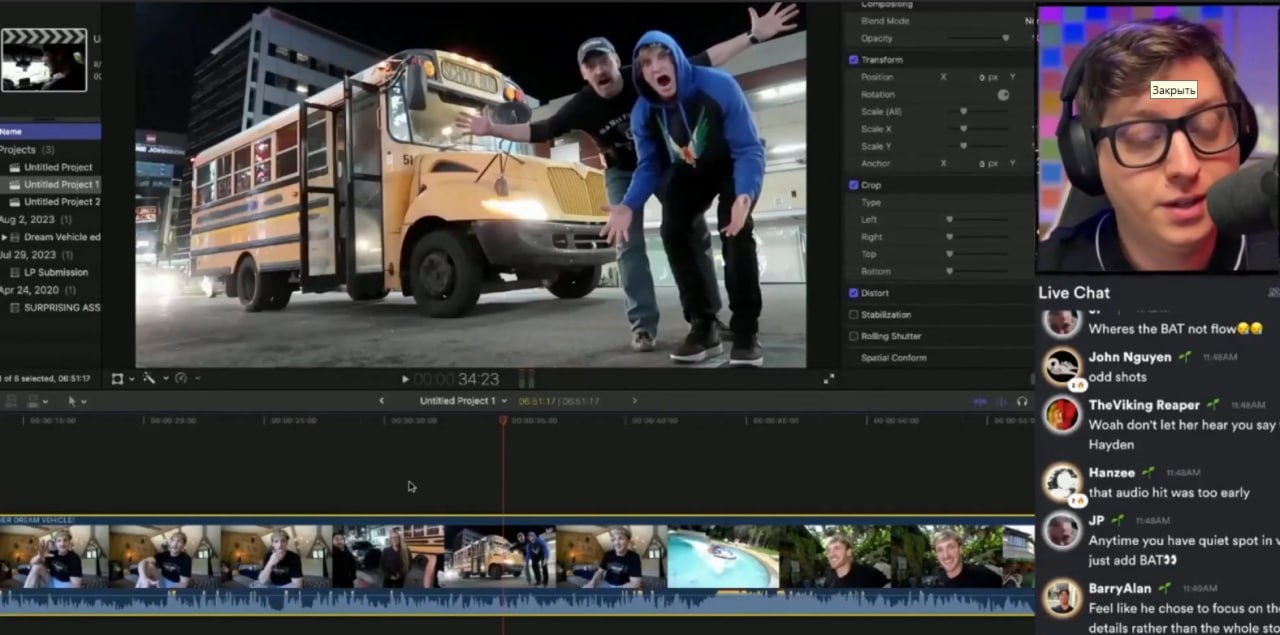
Task: Toggle the Transform checkbox
Action: pos(853,60)
